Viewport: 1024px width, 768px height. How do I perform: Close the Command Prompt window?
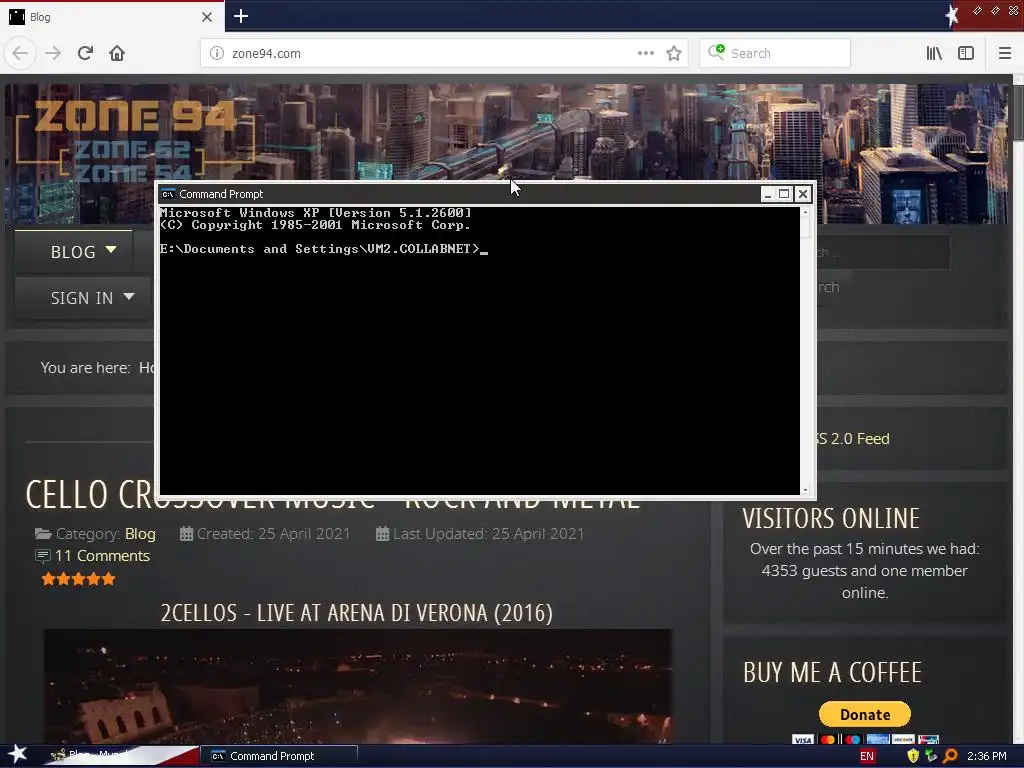click(803, 194)
